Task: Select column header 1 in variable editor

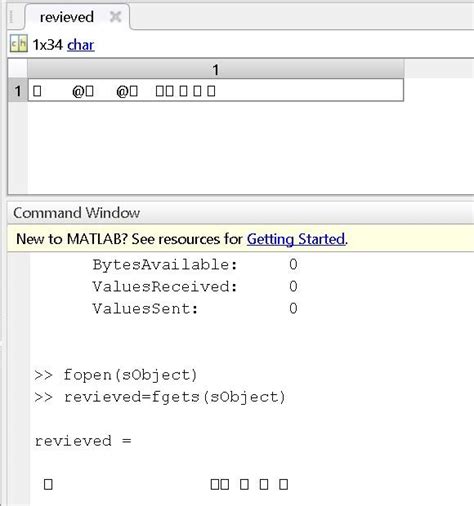Action: (215, 69)
